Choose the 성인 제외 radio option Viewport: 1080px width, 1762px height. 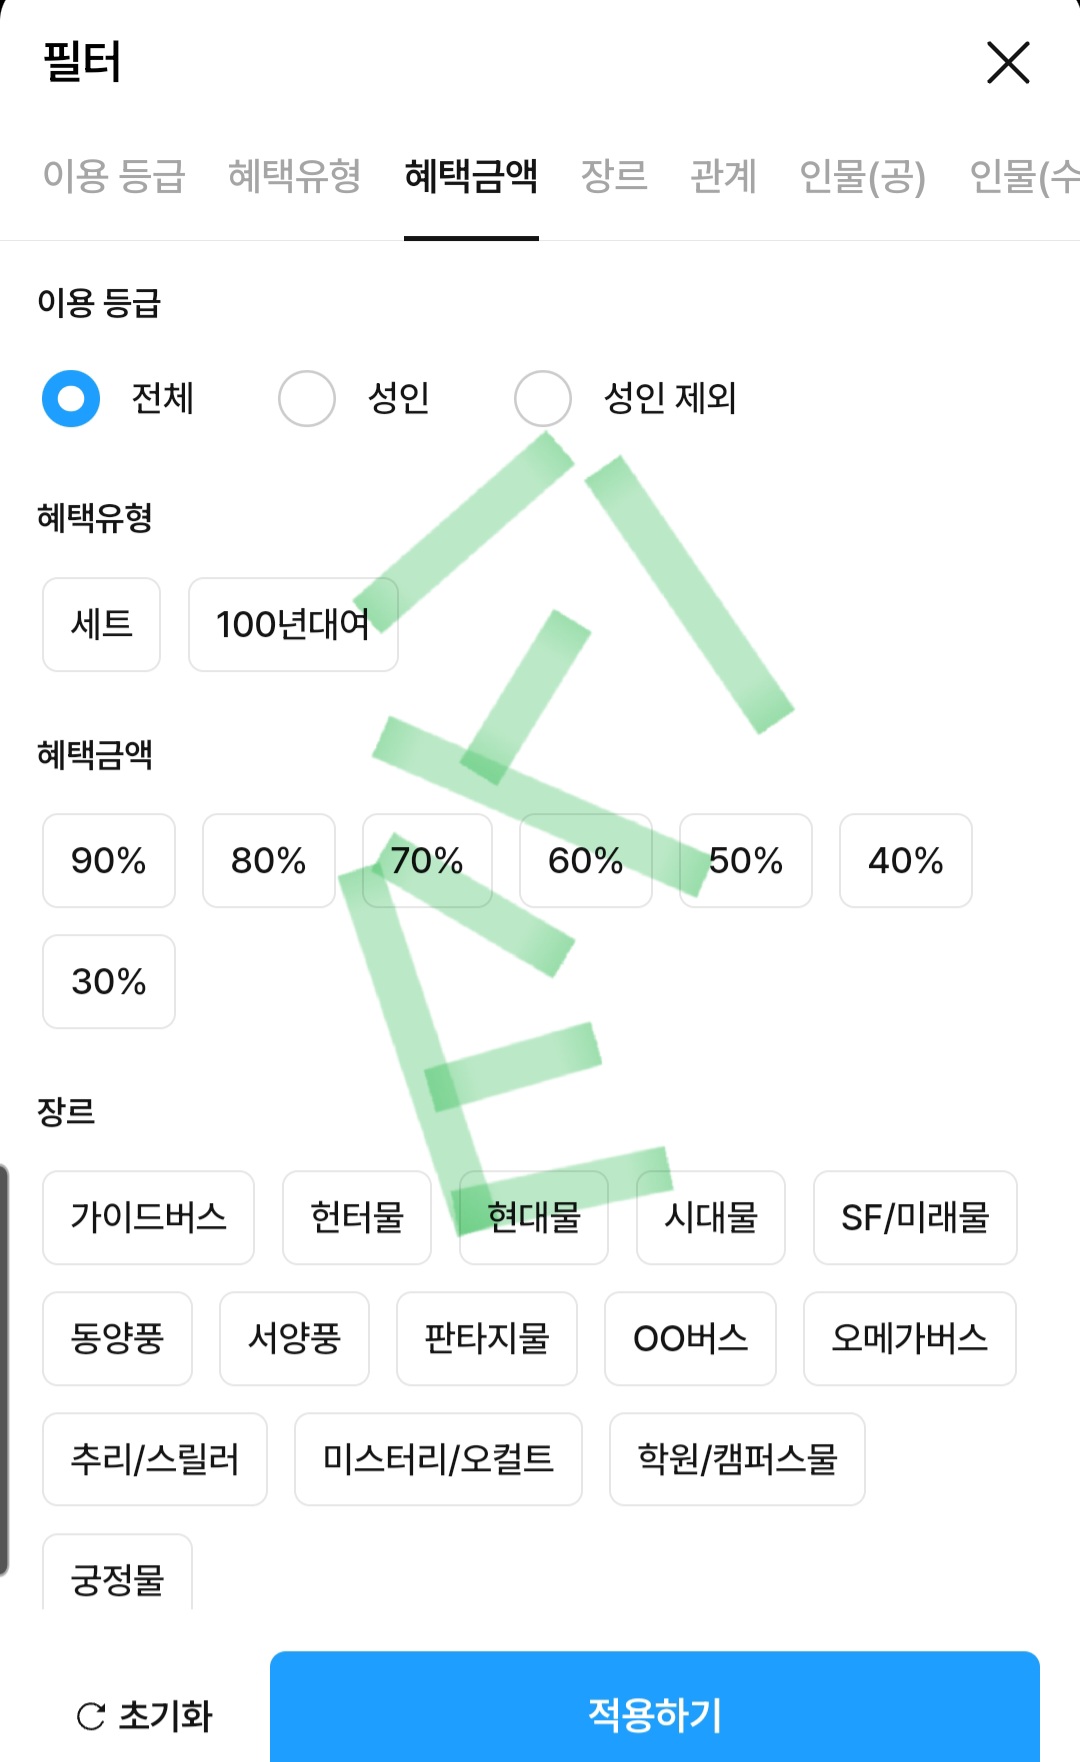click(x=543, y=399)
